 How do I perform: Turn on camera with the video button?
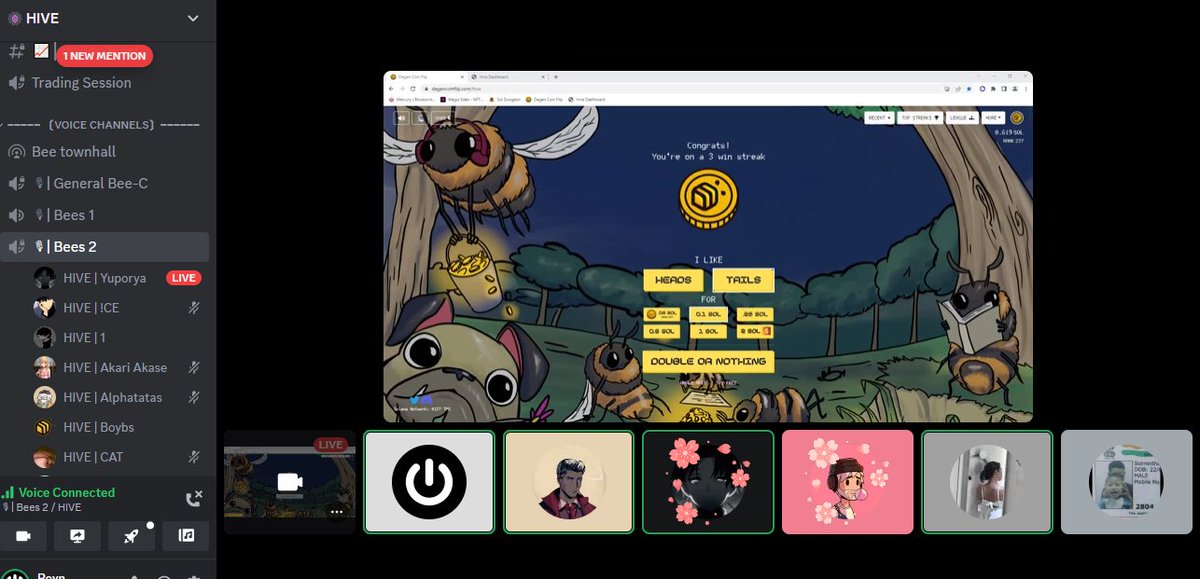(x=24, y=536)
